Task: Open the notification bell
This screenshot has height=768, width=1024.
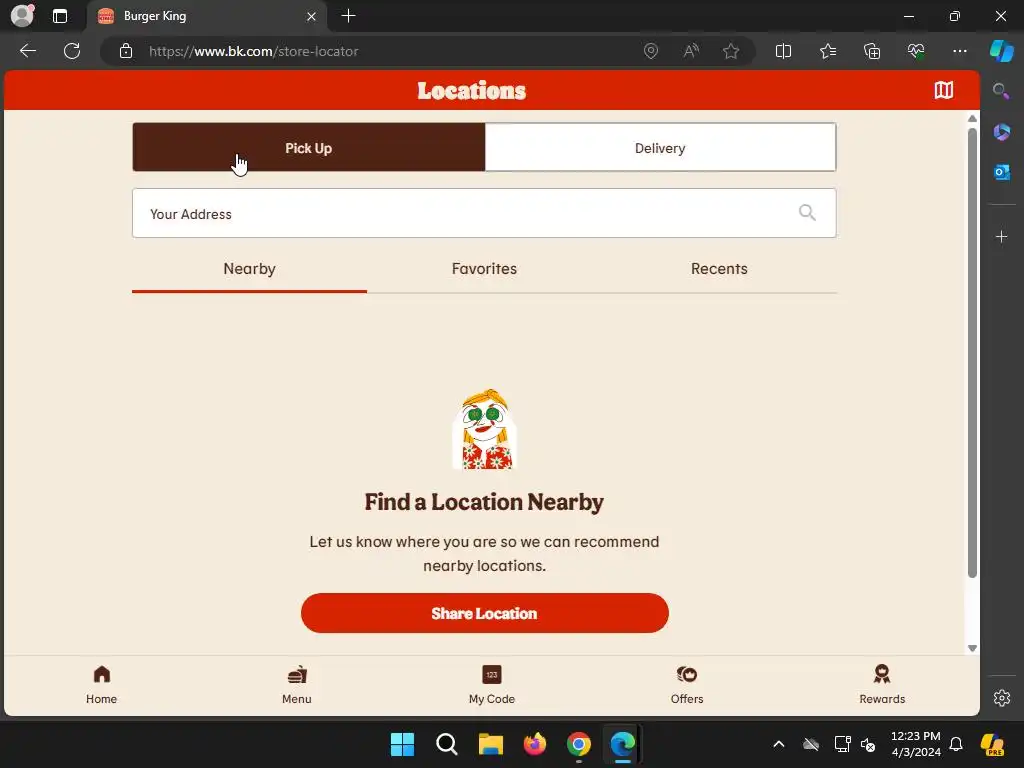Action: [x=956, y=744]
